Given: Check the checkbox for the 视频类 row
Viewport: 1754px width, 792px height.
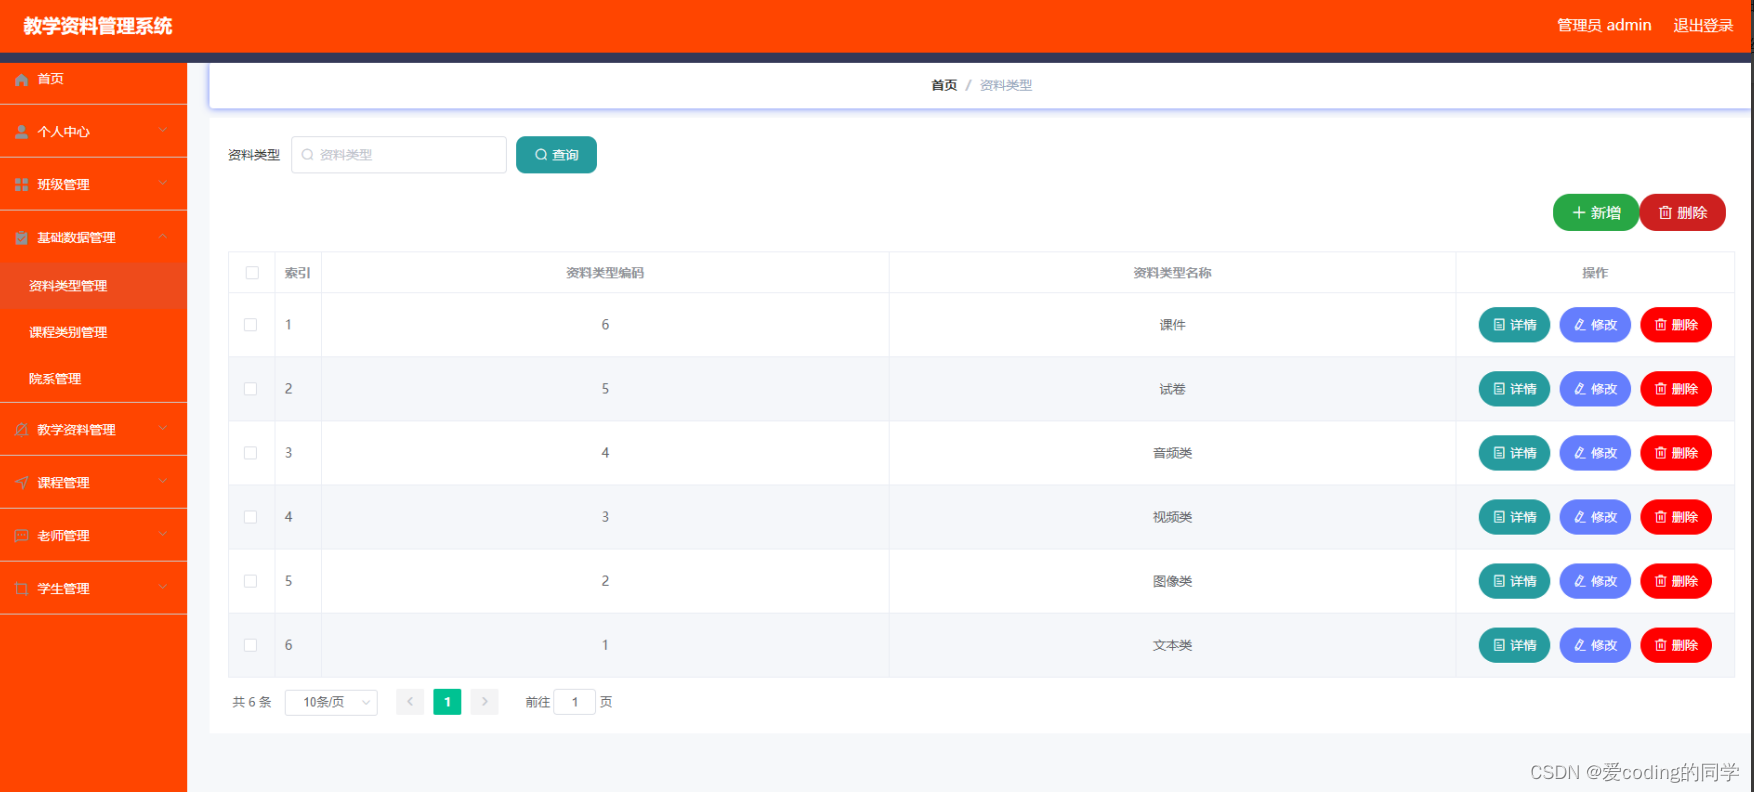Looking at the screenshot, I should click(251, 517).
